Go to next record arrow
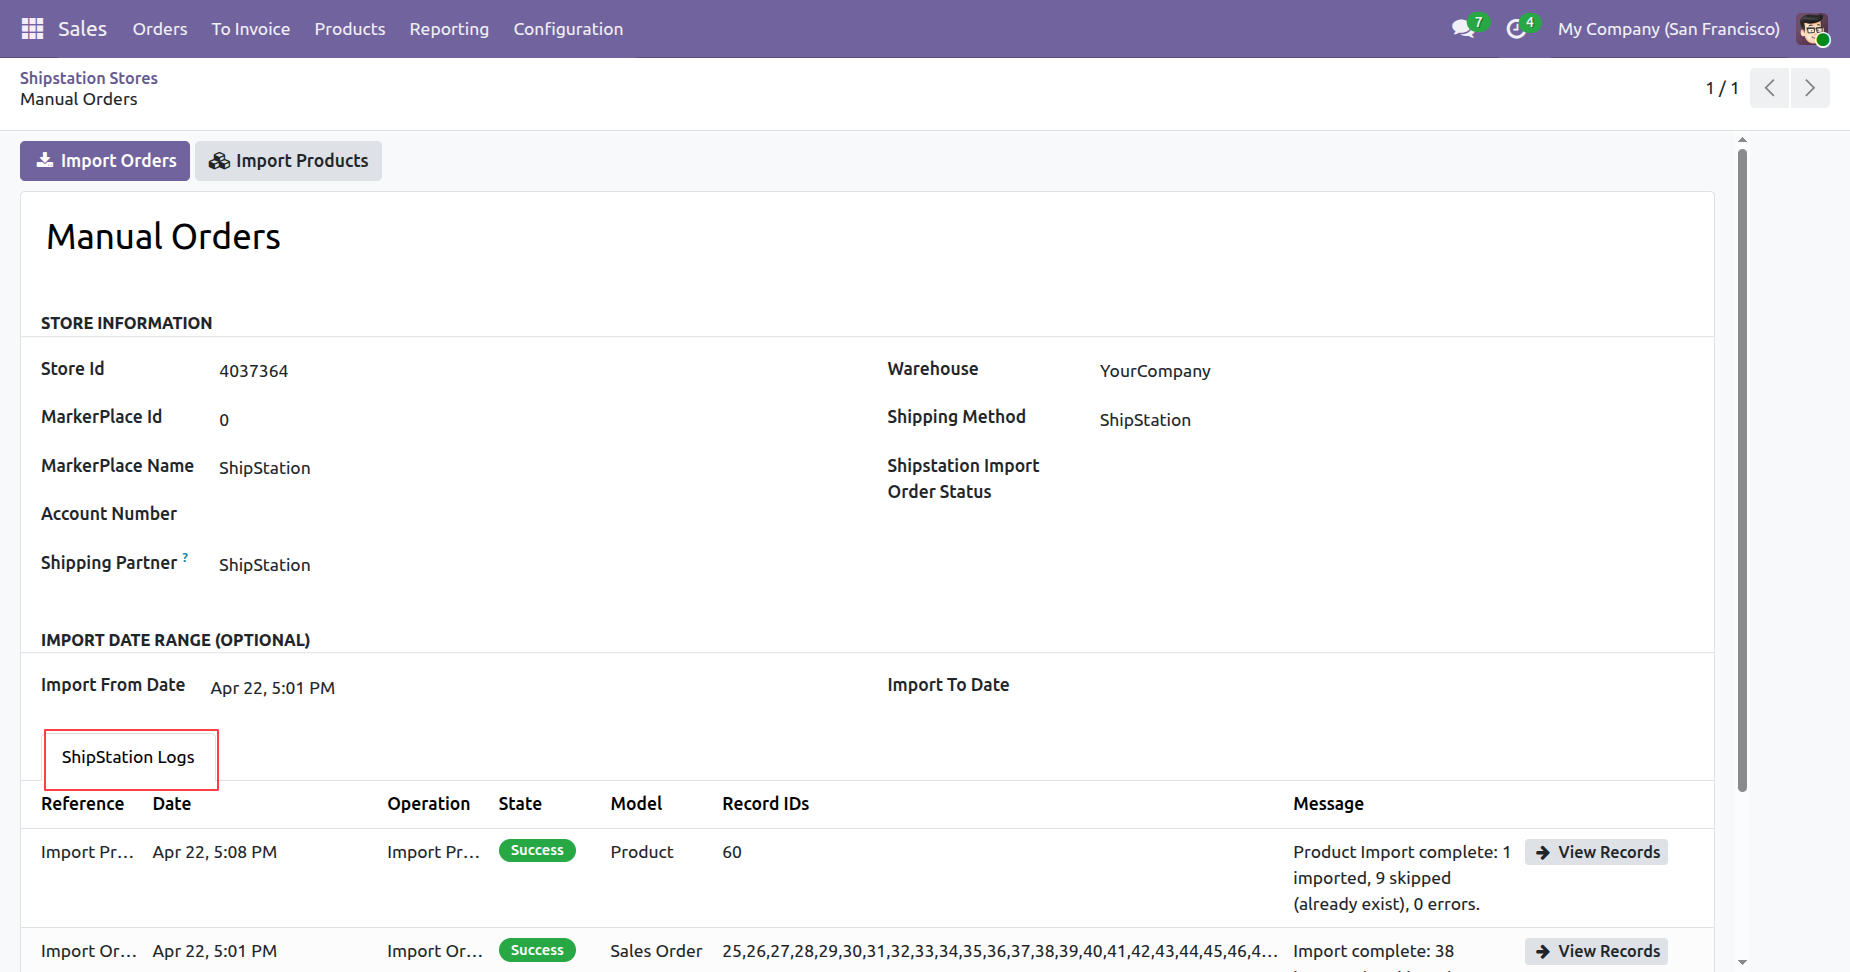Image resolution: width=1850 pixels, height=972 pixels. (1810, 88)
